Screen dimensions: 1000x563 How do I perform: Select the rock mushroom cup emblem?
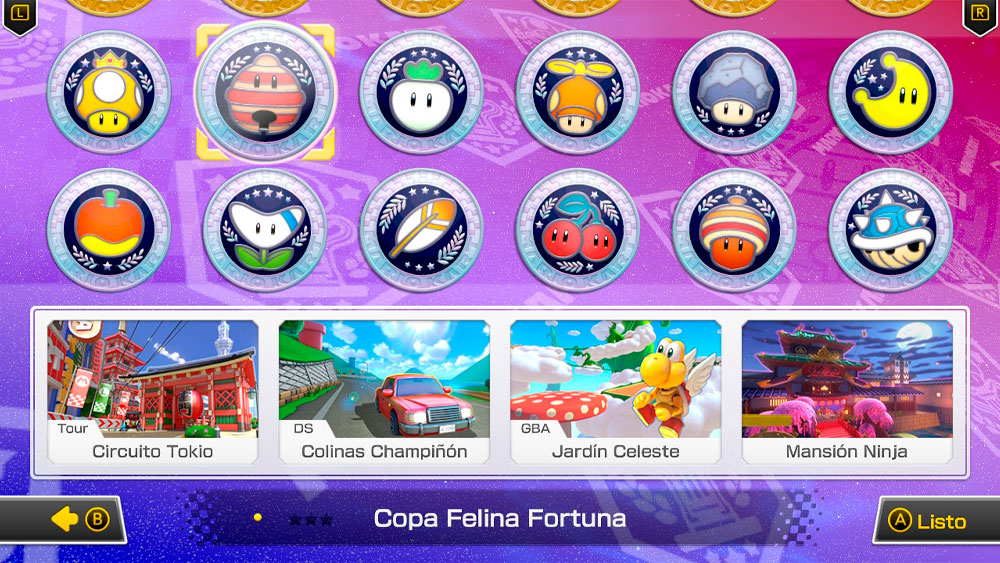coord(734,92)
